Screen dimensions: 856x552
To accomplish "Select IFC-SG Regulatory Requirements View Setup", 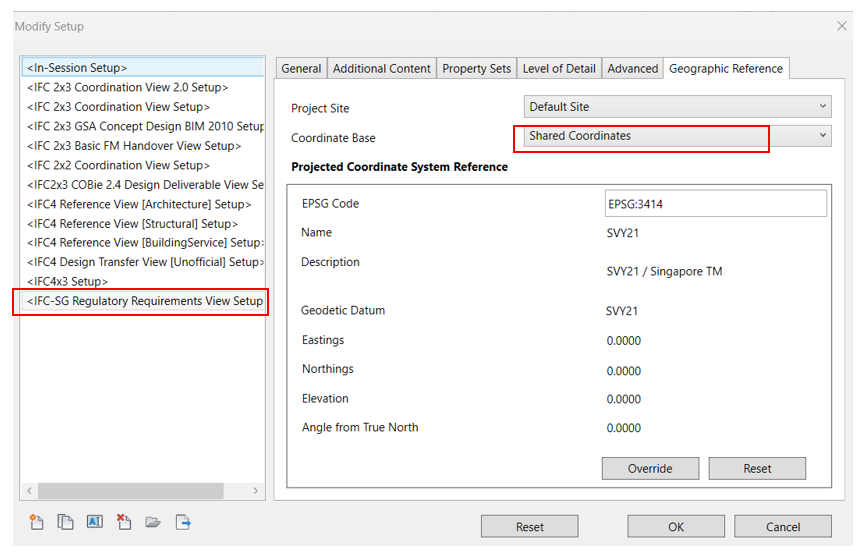I will (145, 301).
